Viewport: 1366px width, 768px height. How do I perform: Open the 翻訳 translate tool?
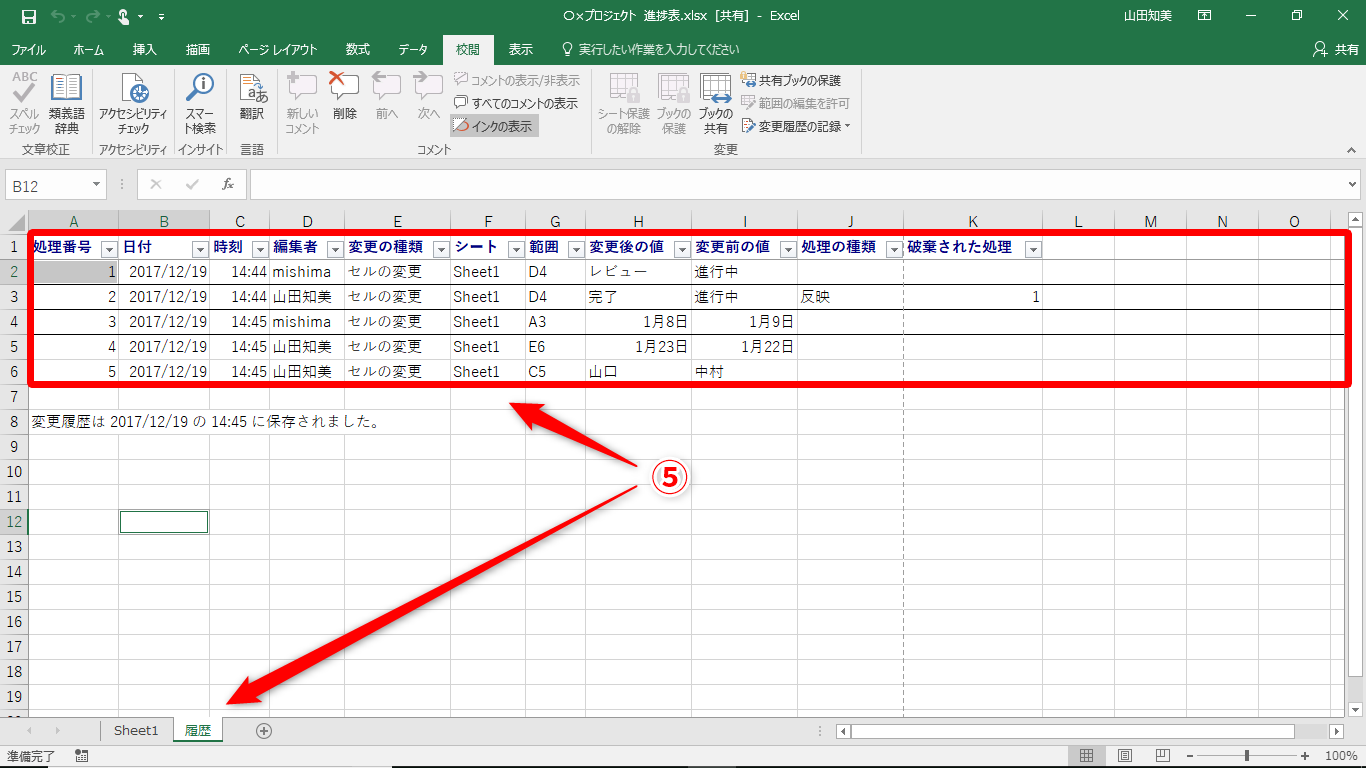[x=252, y=97]
